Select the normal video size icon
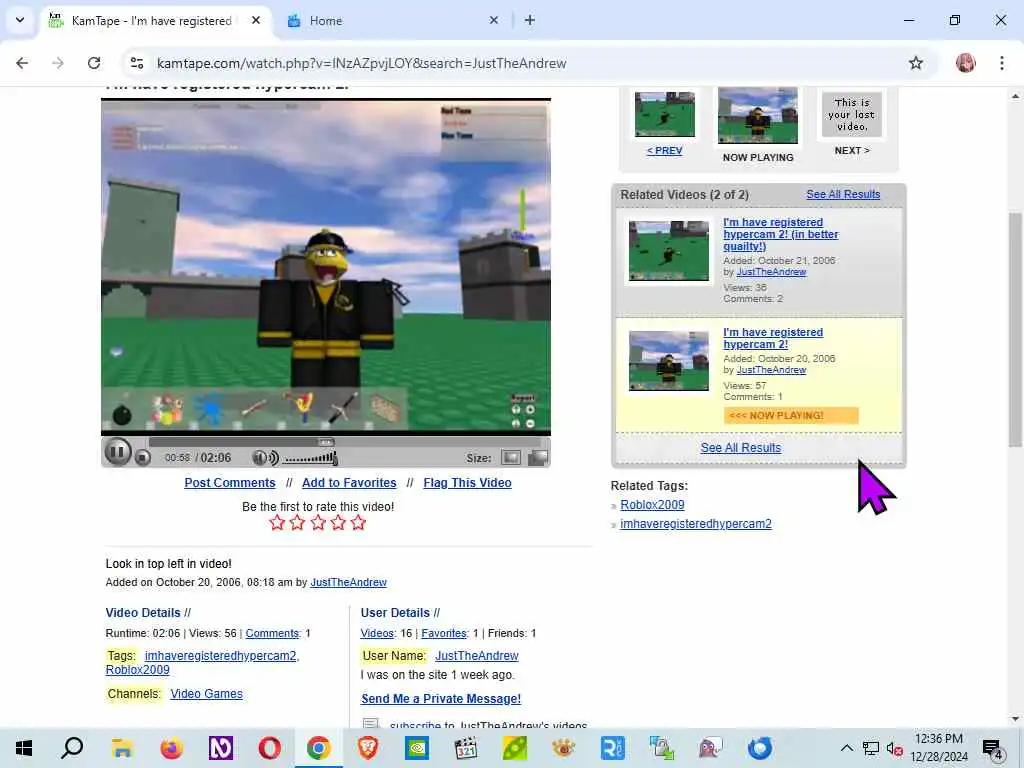The width and height of the screenshot is (1024, 768). [x=511, y=458]
